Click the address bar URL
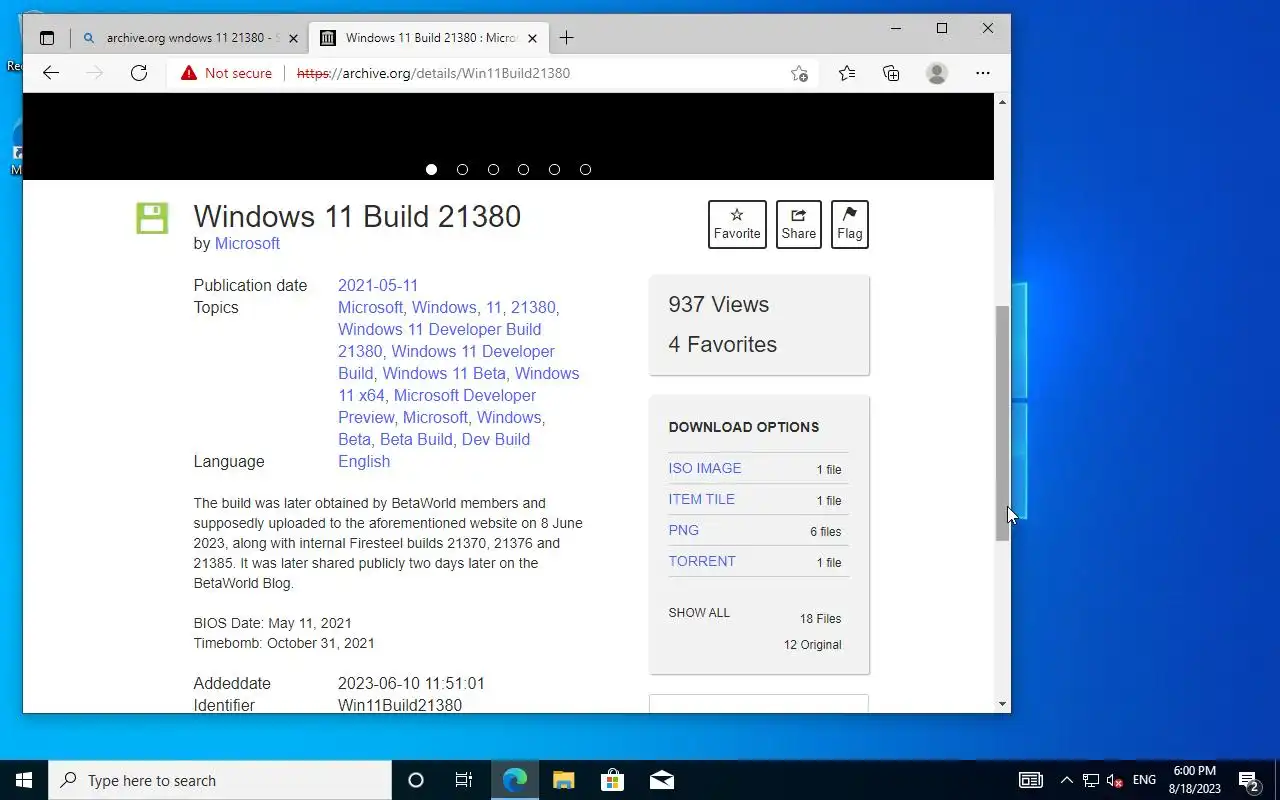Image resolution: width=1280 pixels, height=800 pixels. point(434,73)
